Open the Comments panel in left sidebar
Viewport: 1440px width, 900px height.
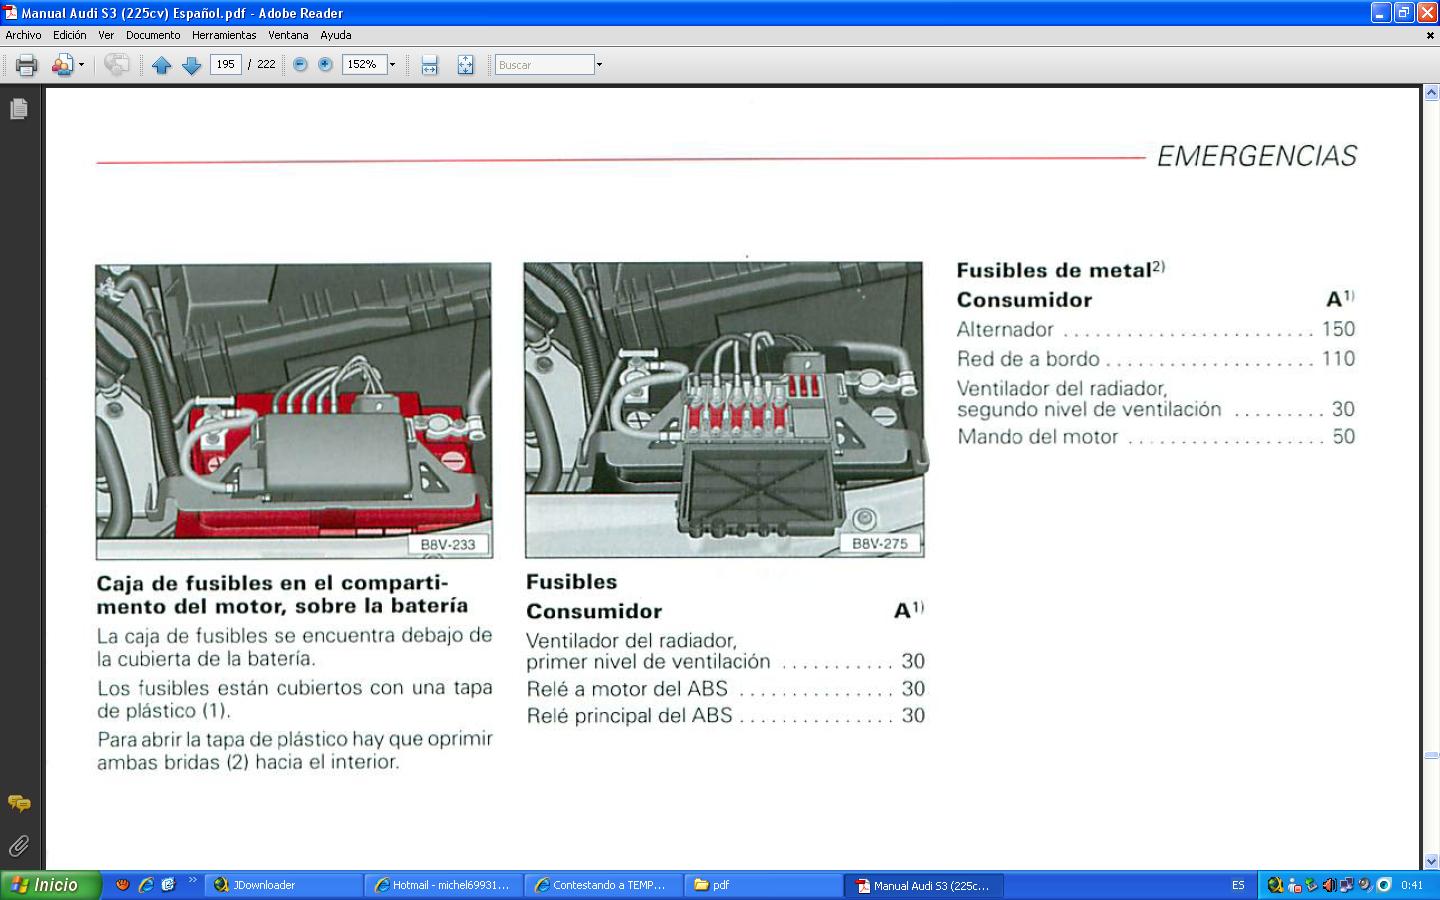(x=19, y=803)
